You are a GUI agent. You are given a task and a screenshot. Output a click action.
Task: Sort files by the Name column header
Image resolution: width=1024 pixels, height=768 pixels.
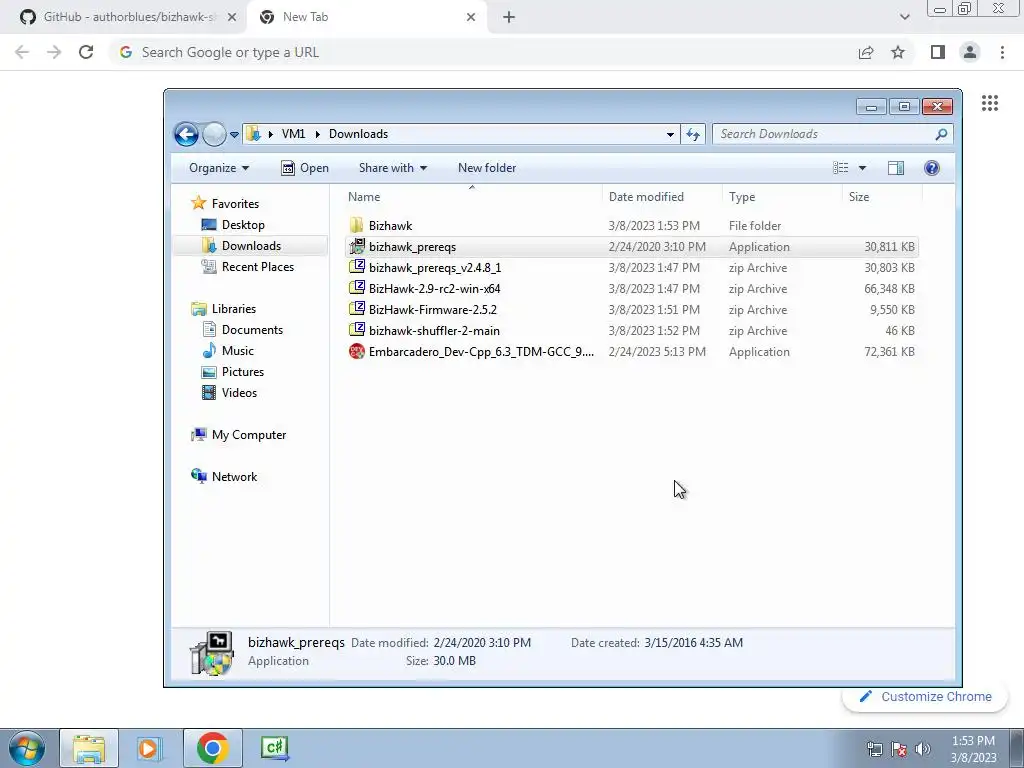[x=364, y=197]
